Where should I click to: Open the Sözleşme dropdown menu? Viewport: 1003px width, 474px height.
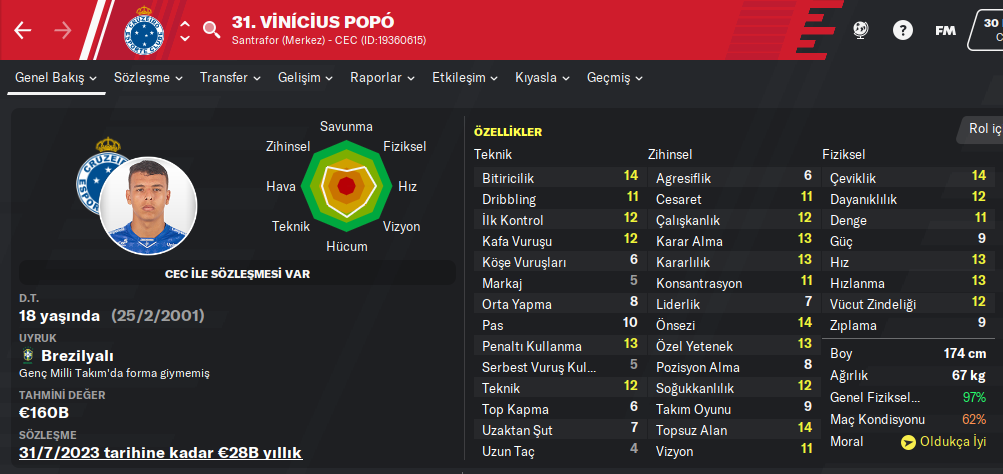tap(148, 77)
